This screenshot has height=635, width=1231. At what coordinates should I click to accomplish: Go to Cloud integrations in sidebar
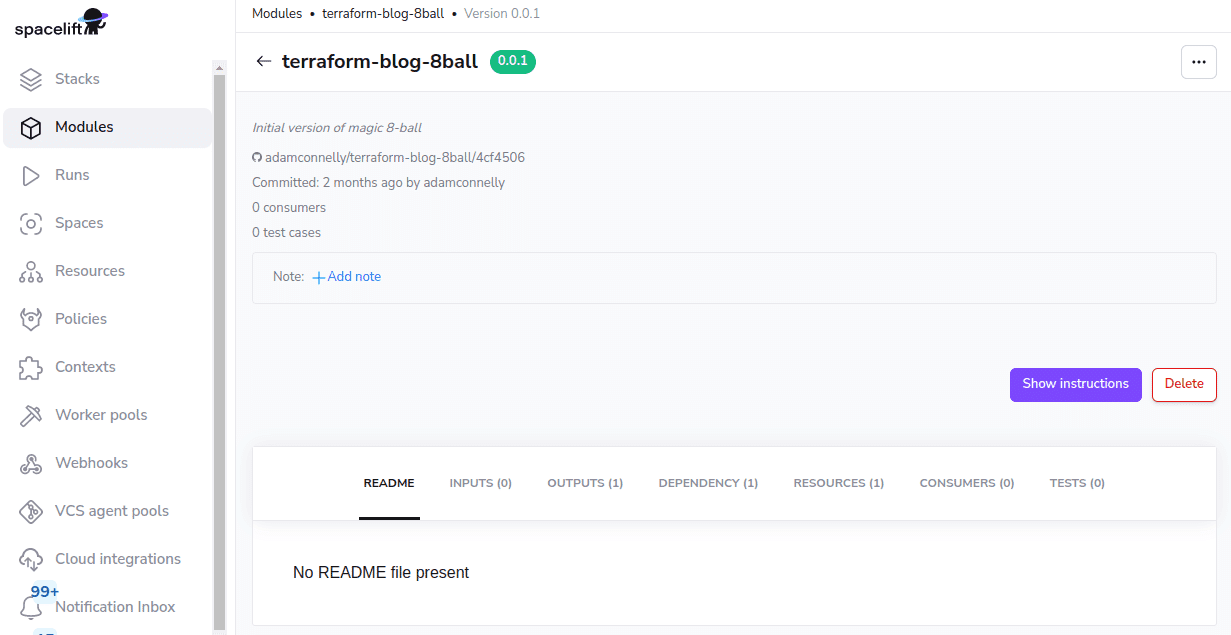click(118, 559)
